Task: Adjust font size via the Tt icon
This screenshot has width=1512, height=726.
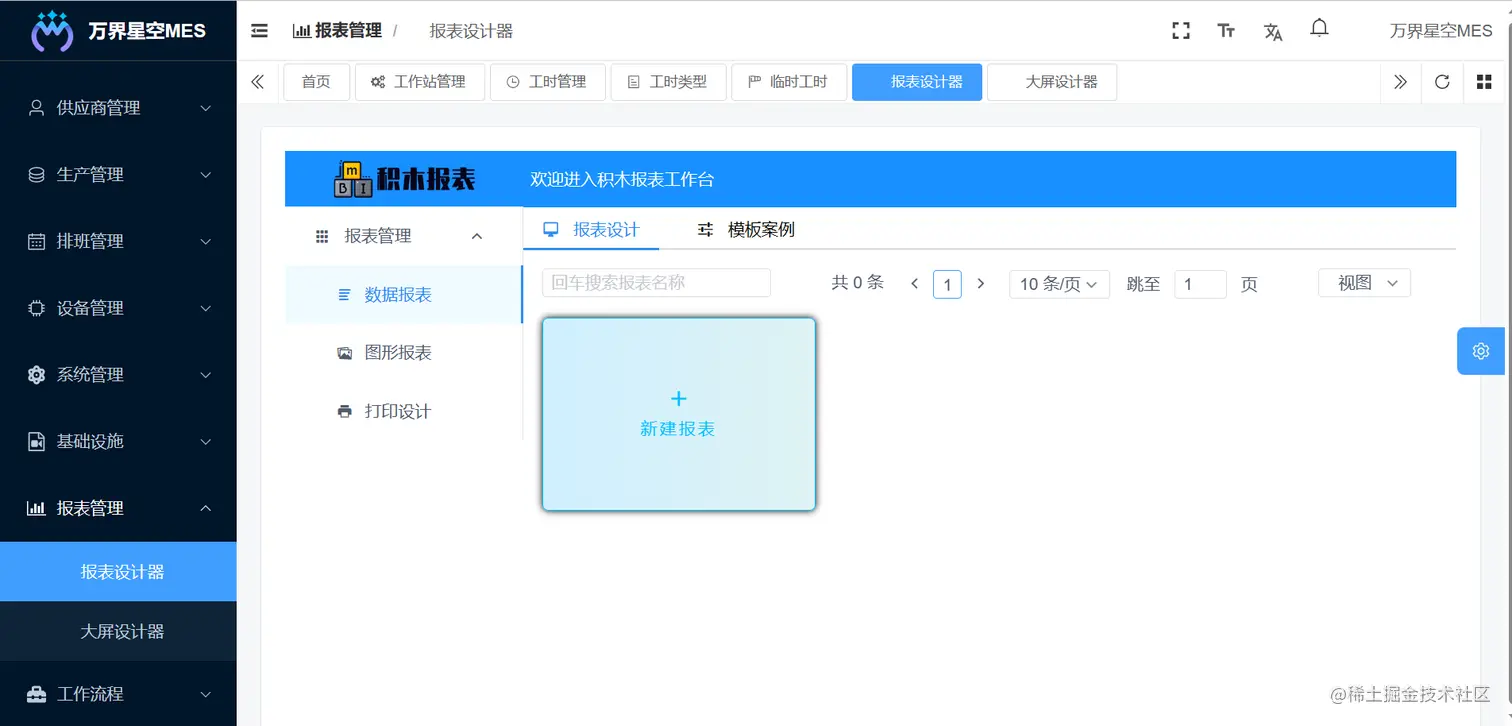Action: pyautogui.click(x=1226, y=31)
